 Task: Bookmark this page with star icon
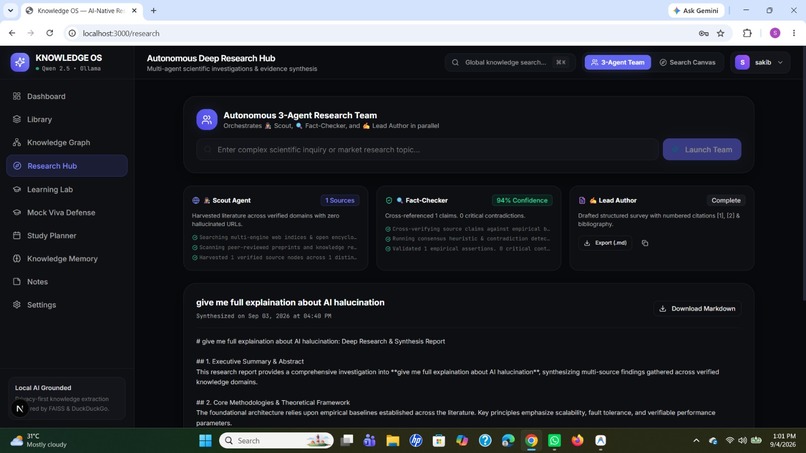click(x=721, y=33)
